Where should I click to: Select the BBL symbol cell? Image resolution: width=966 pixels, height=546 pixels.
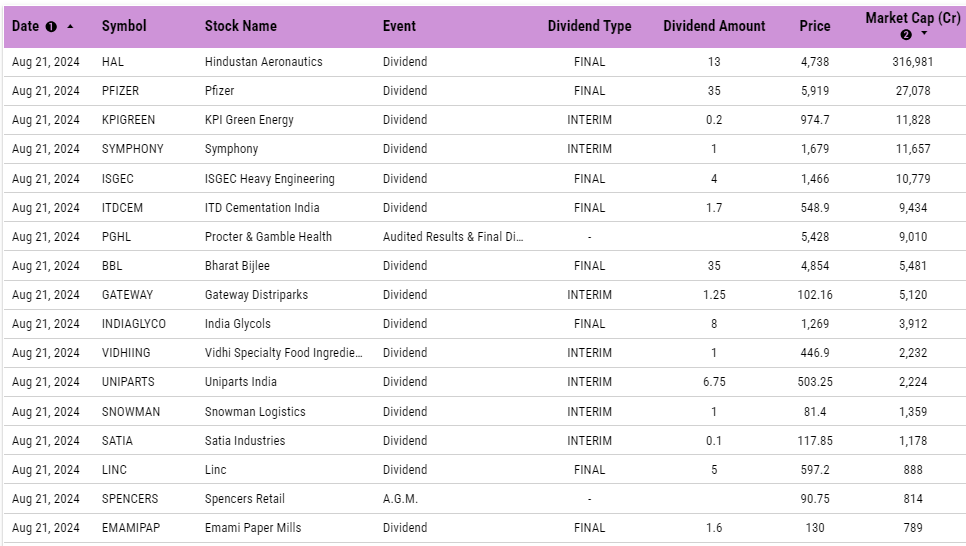coord(112,266)
